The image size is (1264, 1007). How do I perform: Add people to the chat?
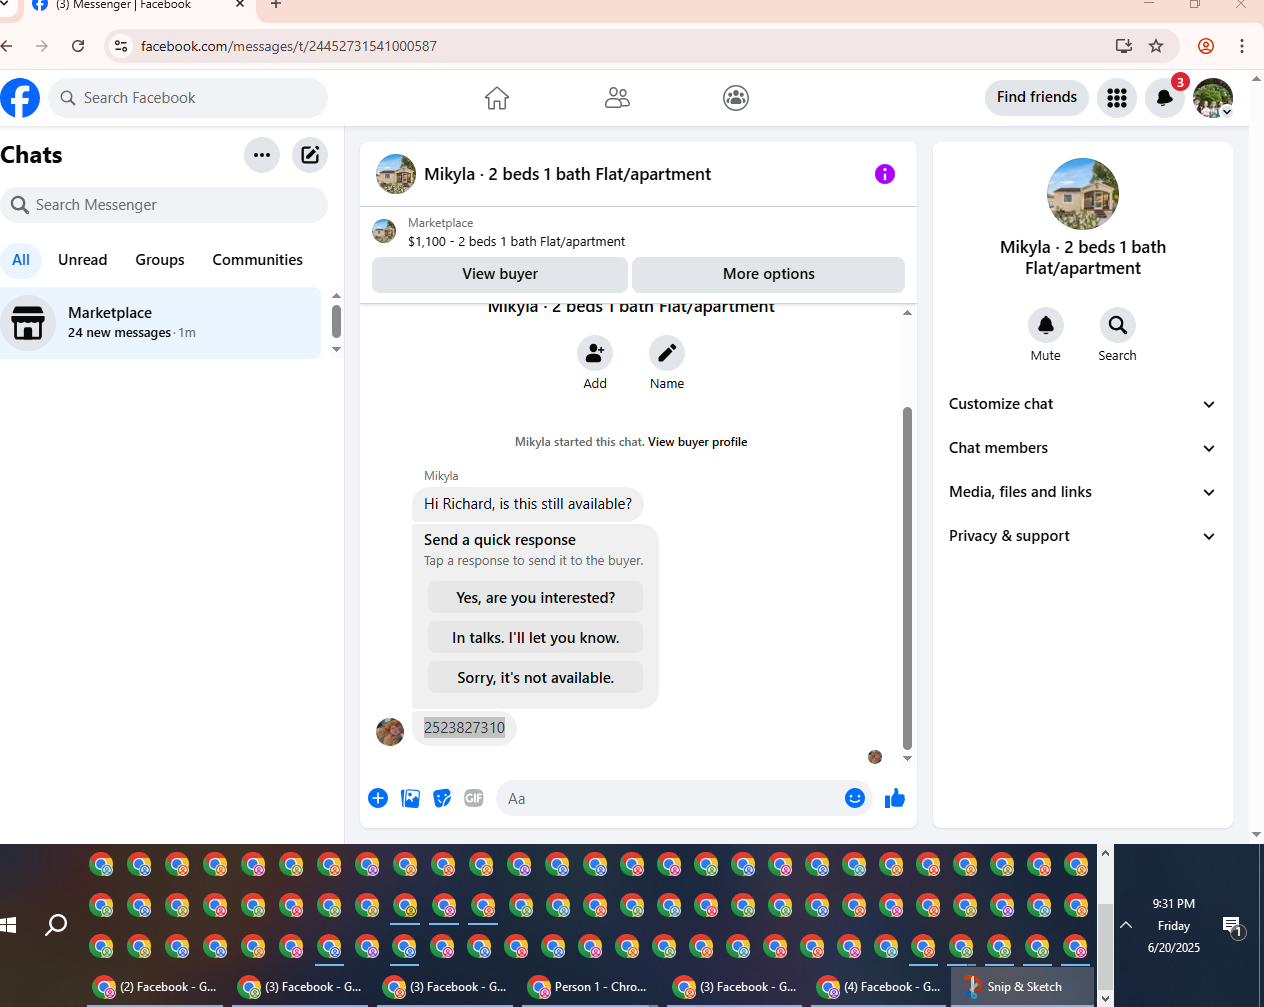click(595, 353)
